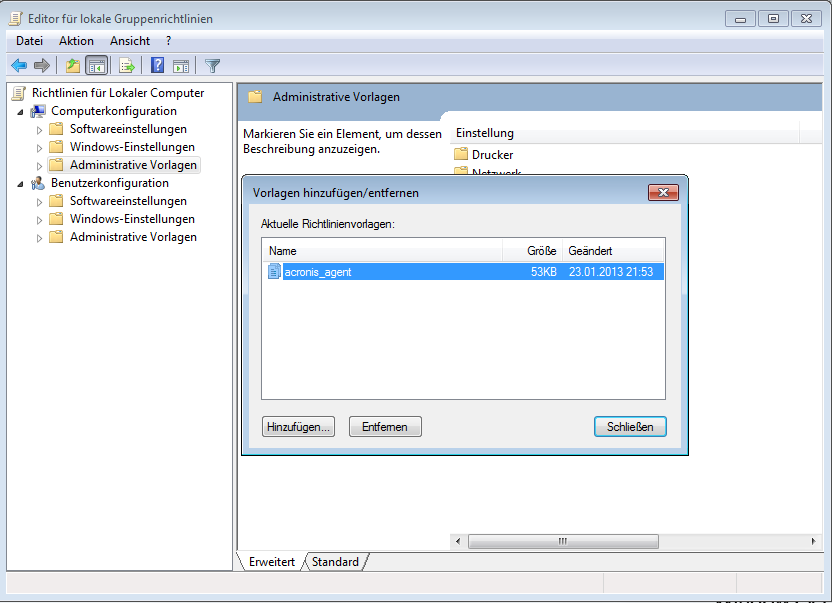Click the 53KB size value
The width and height of the screenshot is (832, 603).
click(543, 272)
